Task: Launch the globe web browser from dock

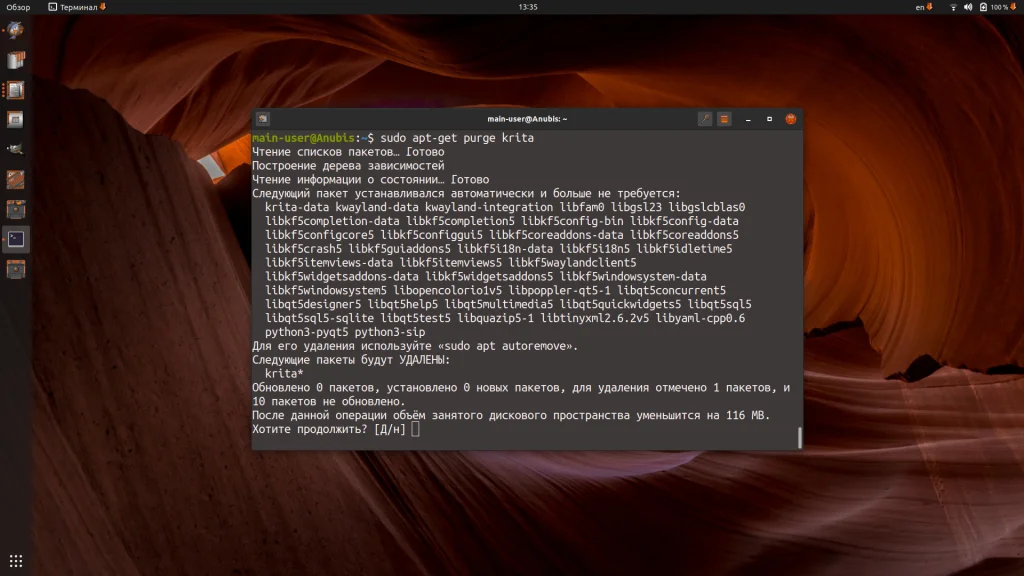Action: [16, 30]
